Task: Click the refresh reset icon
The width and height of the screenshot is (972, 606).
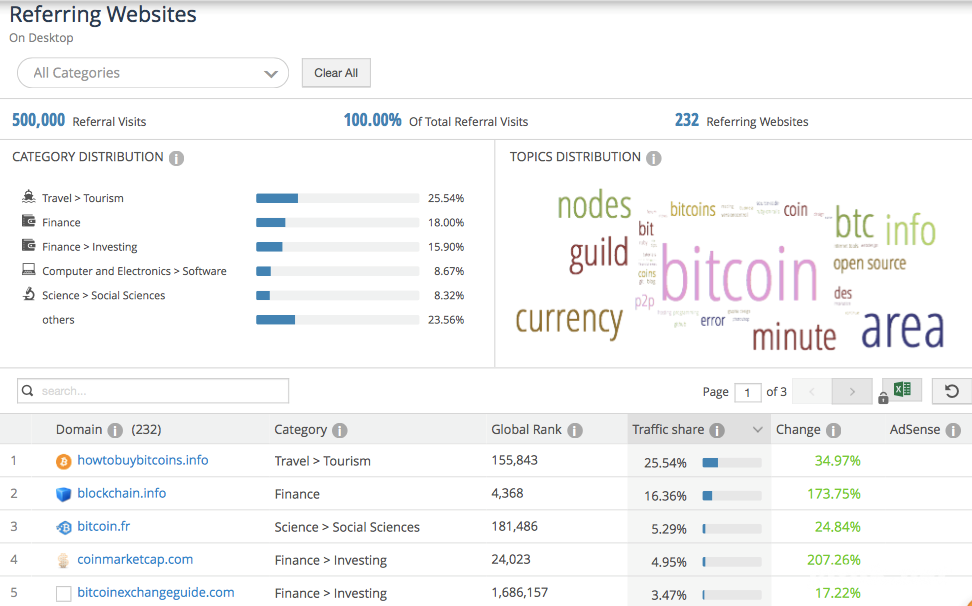Action: pos(952,391)
